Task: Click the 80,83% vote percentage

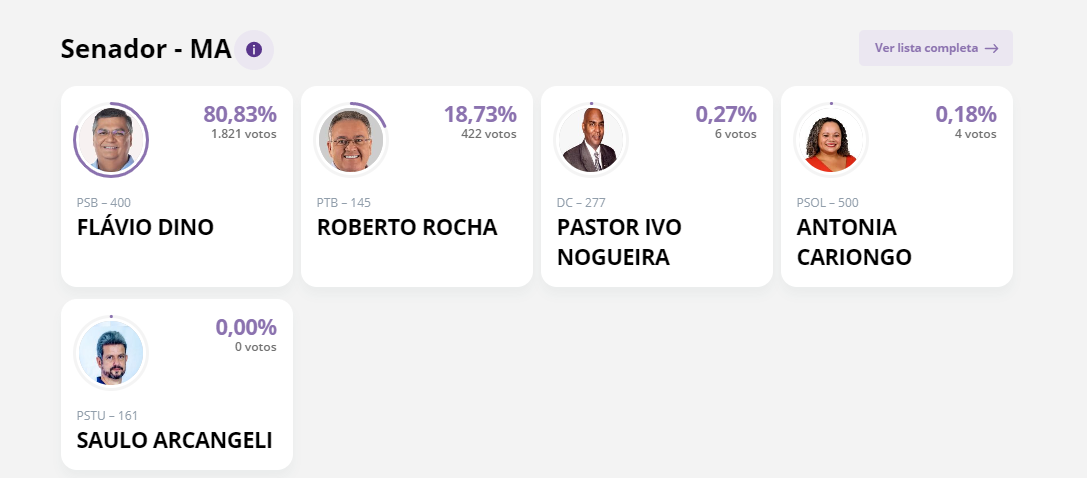Action: click(240, 114)
